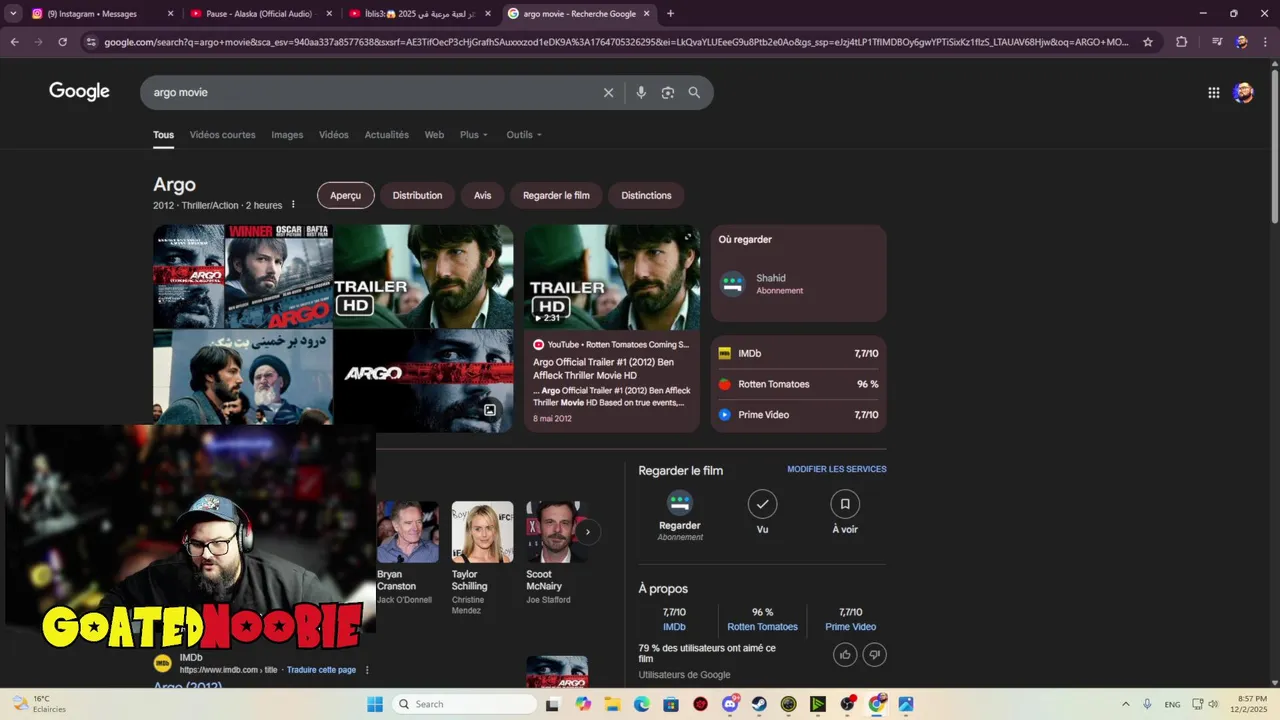Click the thumbs down dislike icon

(875, 655)
